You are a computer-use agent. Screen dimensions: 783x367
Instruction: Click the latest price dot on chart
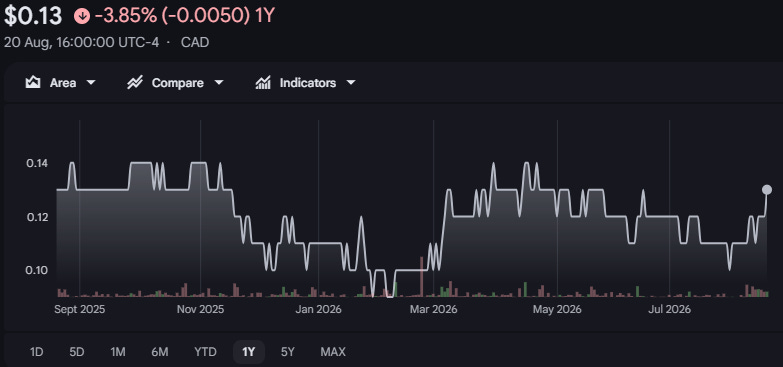(767, 190)
